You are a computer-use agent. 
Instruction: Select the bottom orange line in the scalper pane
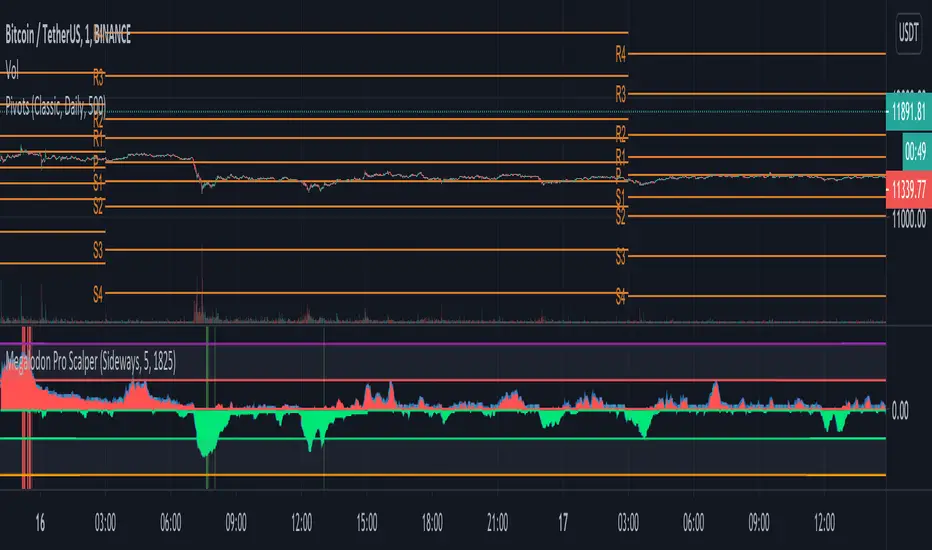tap(443, 475)
